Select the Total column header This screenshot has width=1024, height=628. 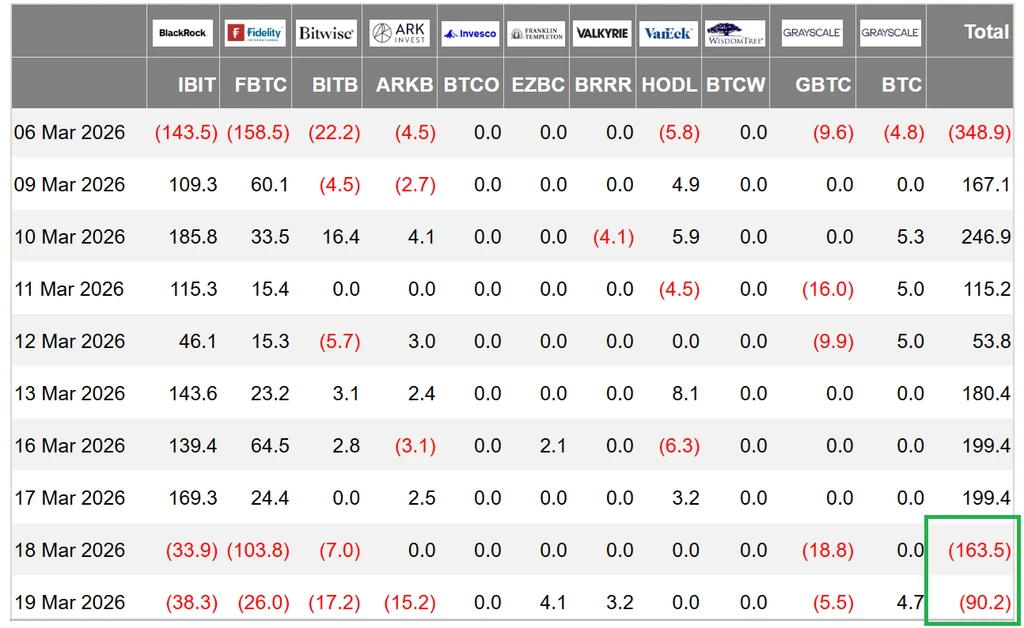point(987,31)
